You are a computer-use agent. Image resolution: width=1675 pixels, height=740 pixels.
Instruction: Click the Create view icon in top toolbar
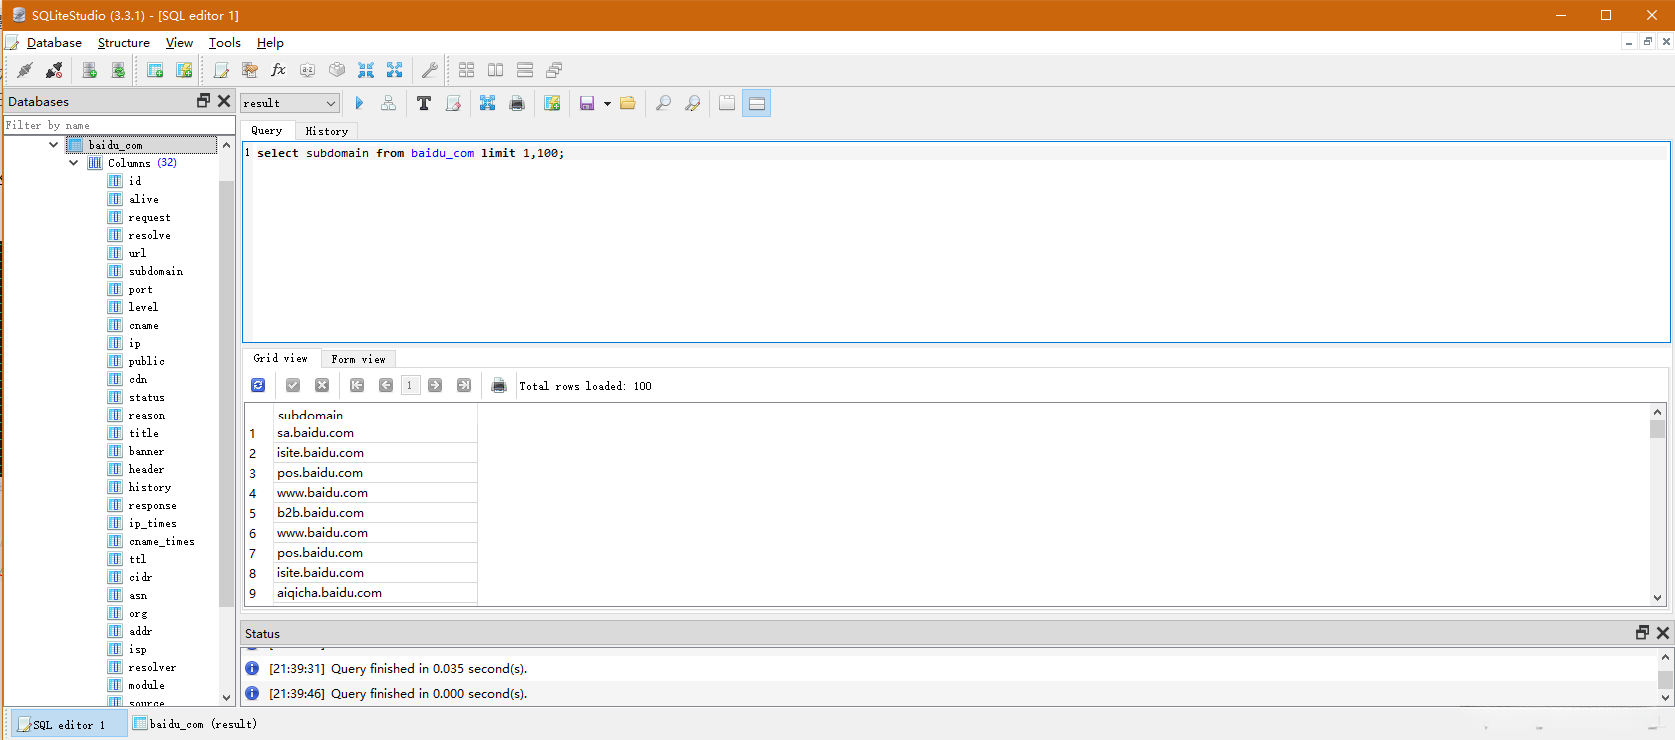click(184, 70)
